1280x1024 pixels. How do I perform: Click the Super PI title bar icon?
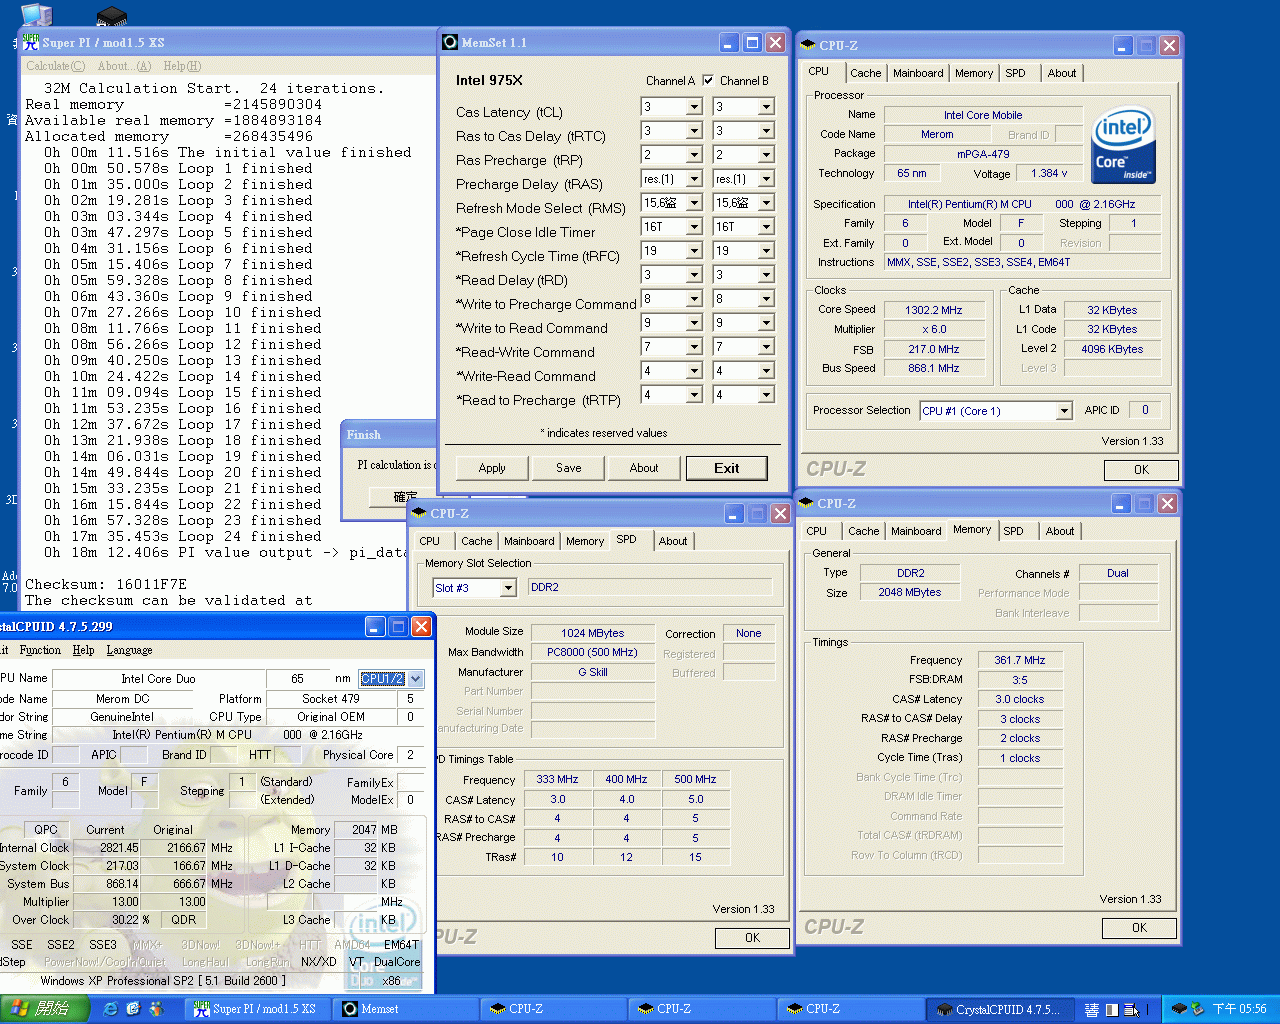coord(31,42)
